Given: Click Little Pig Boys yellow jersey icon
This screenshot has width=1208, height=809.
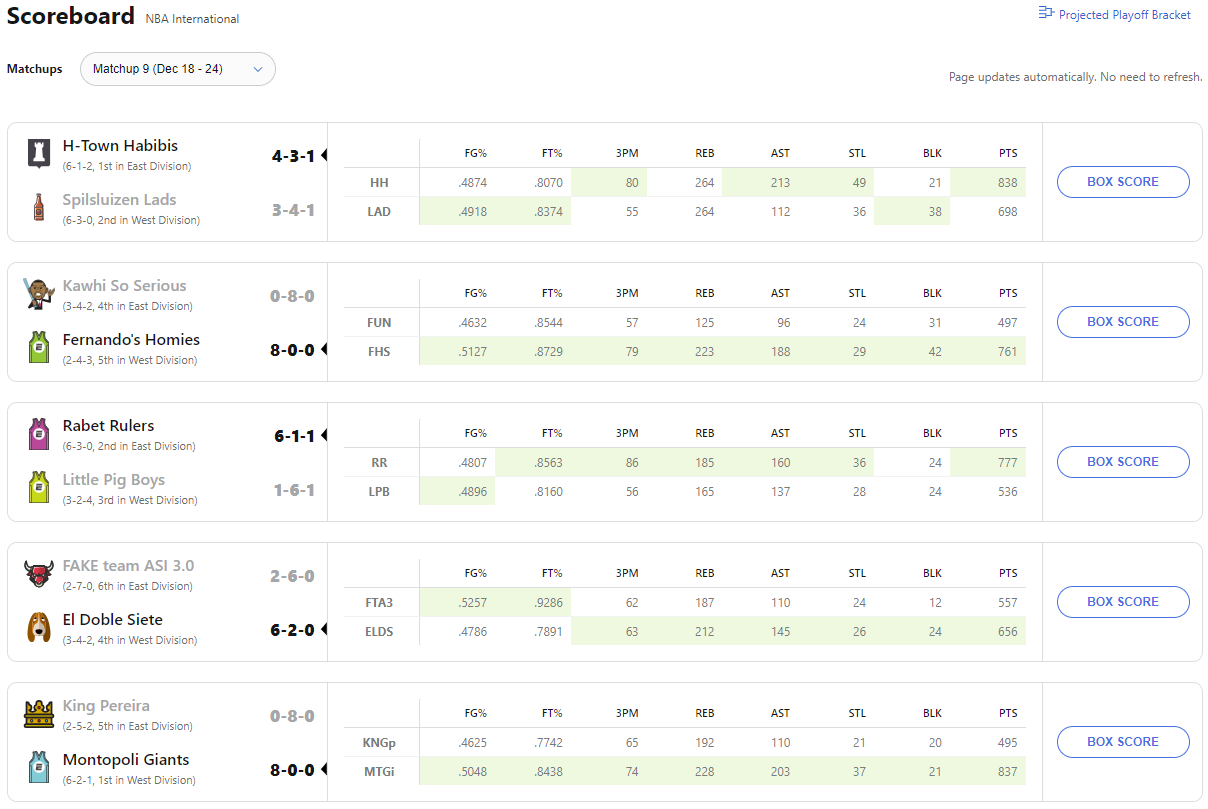Looking at the screenshot, I should 39,487.
